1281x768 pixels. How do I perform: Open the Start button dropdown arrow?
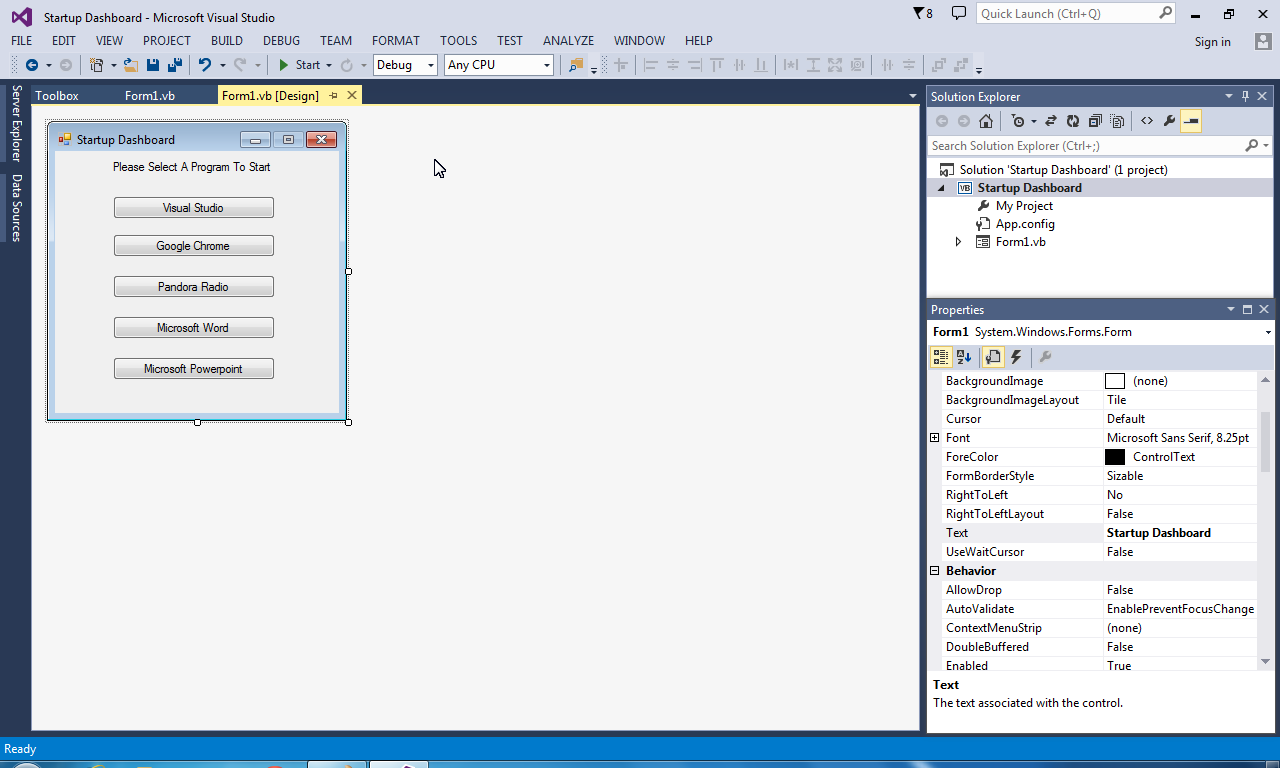point(329,66)
